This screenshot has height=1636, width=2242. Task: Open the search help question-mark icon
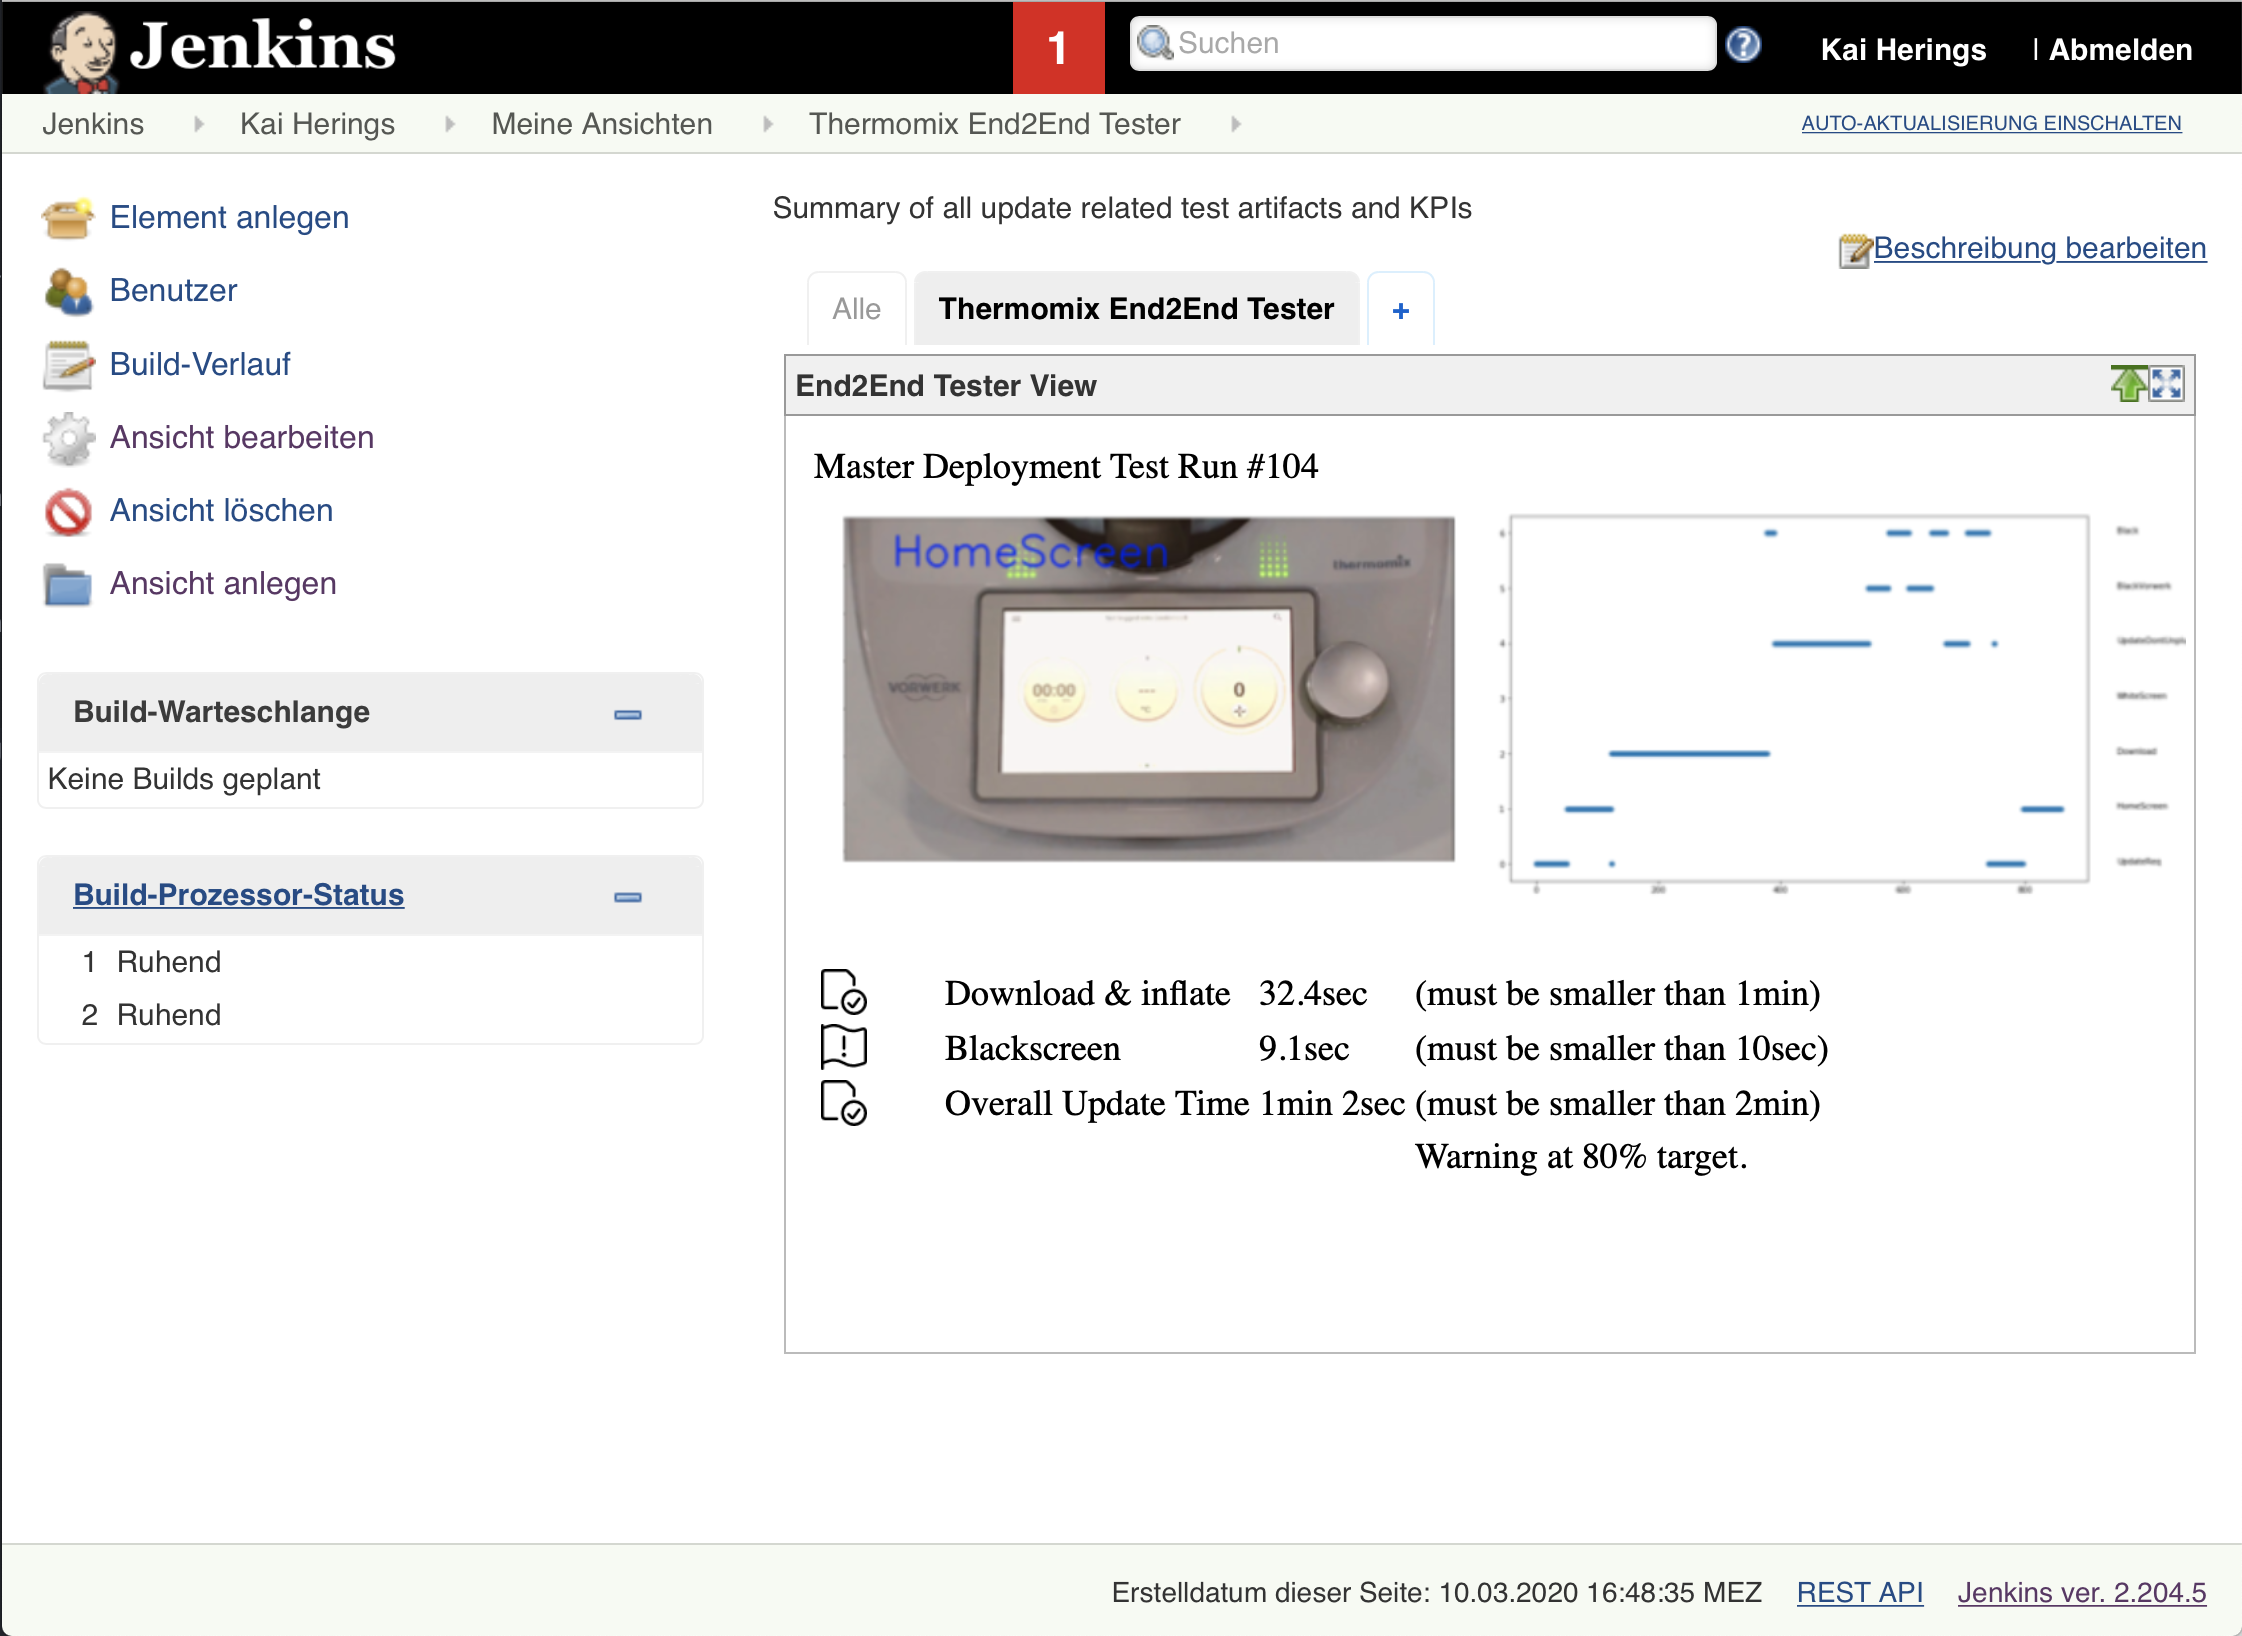point(1743,45)
